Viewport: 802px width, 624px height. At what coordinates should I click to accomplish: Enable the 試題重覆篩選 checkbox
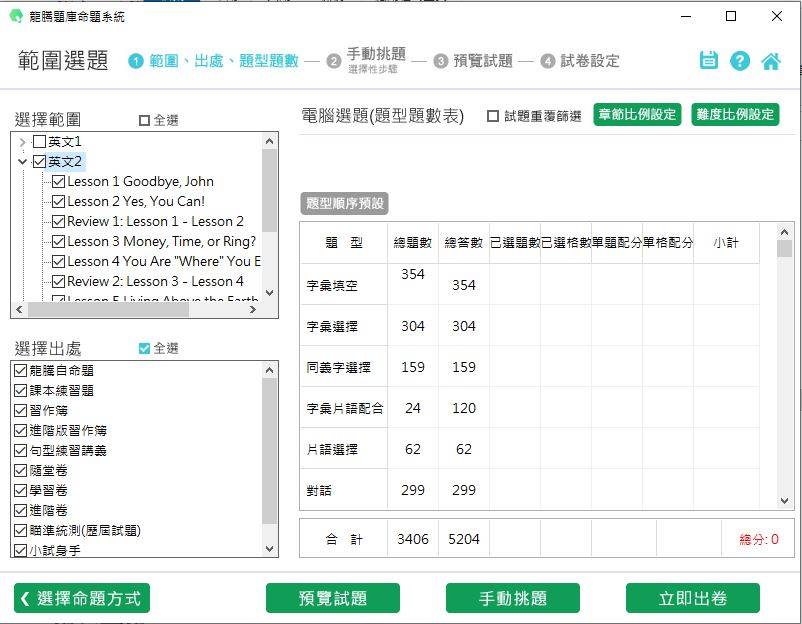tap(493, 116)
